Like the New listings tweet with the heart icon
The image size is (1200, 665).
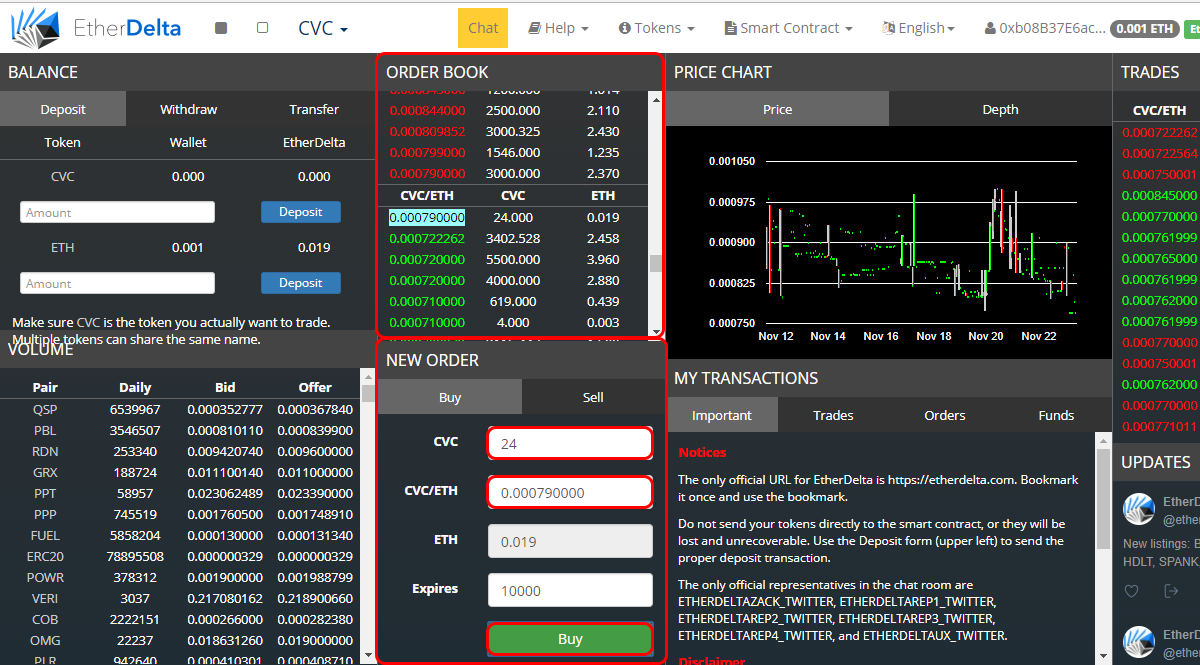[x=1132, y=591]
